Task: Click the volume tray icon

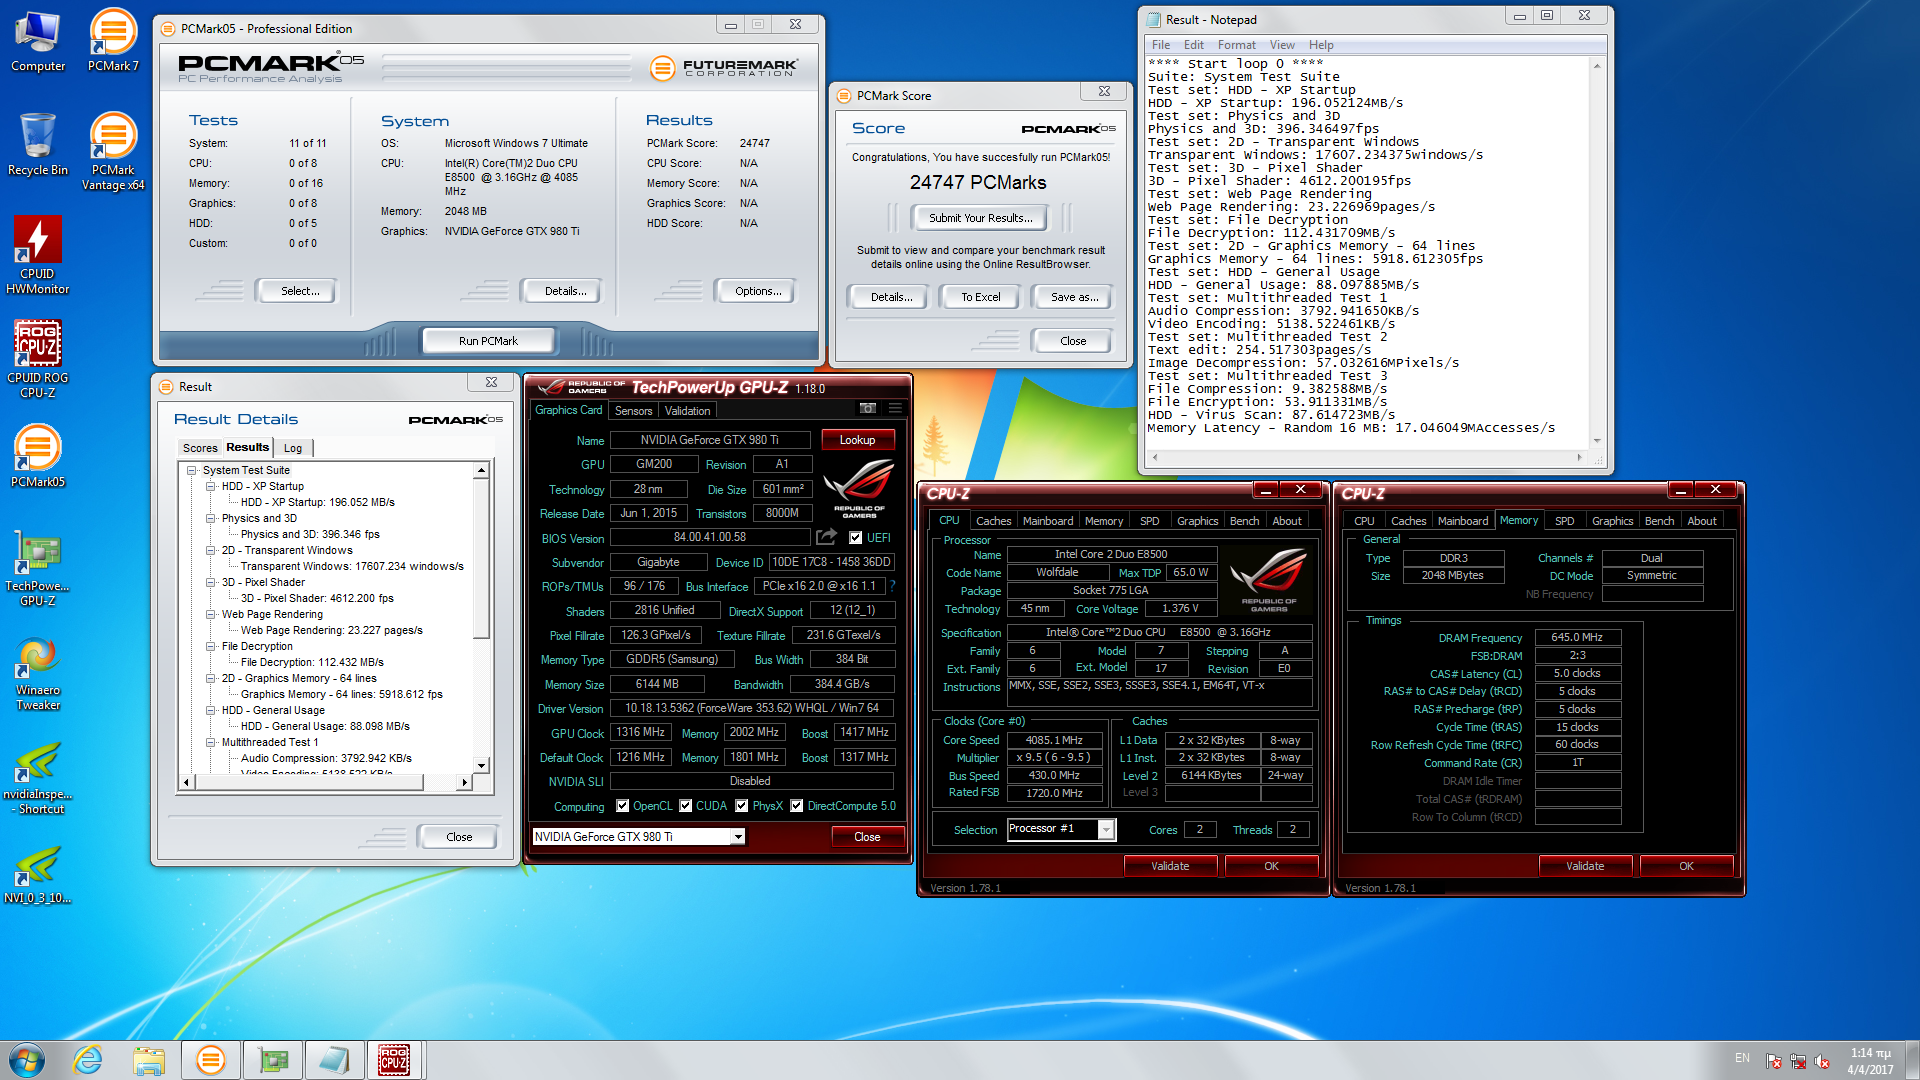Action: pos(1821,1061)
